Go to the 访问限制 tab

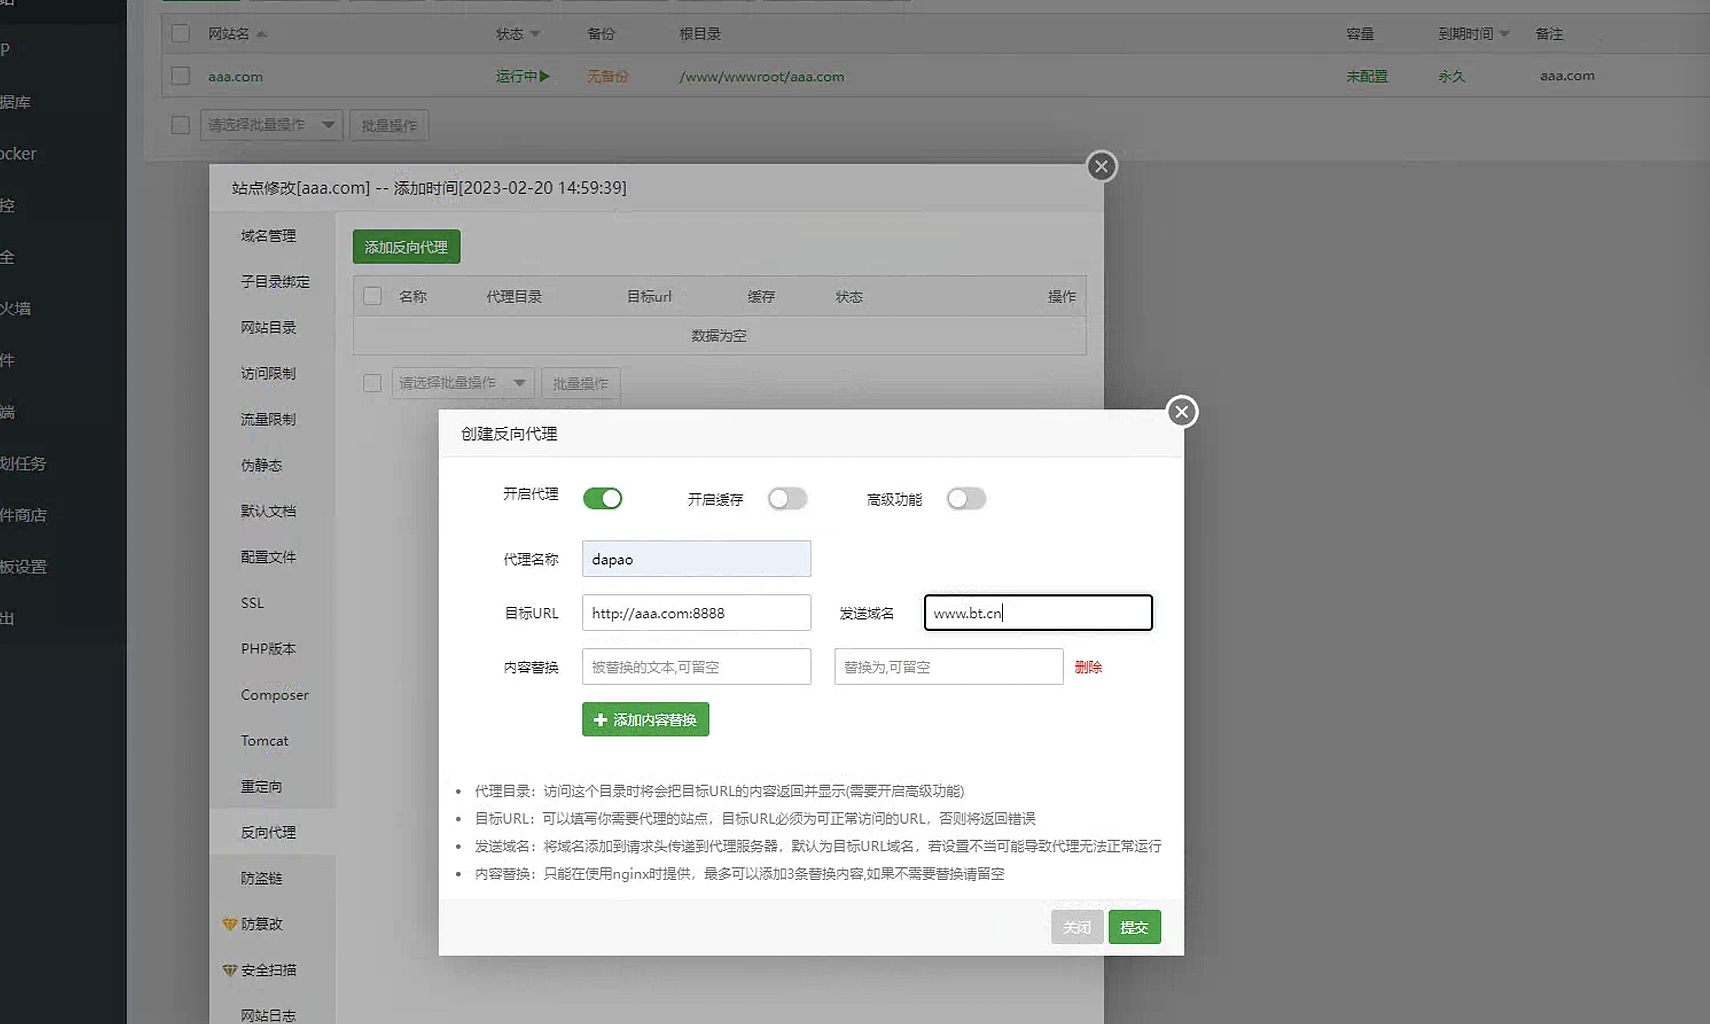click(x=268, y=374)
